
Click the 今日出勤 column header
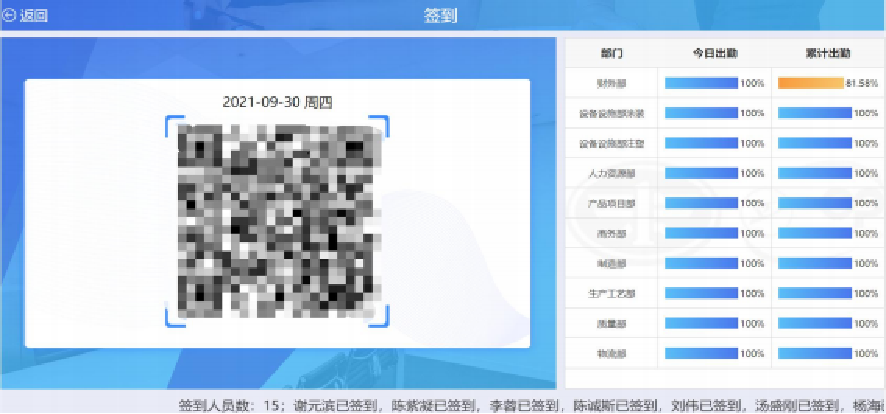715,54
